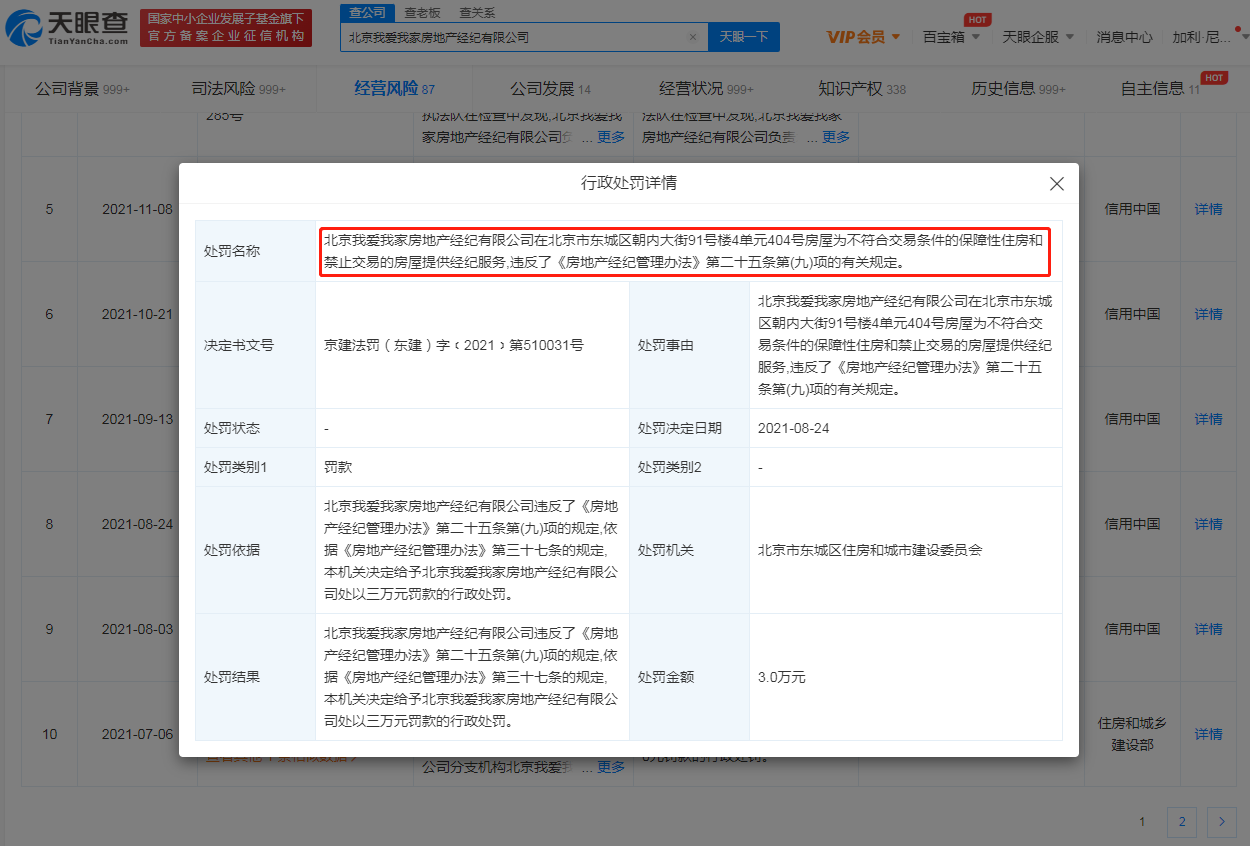Open the 百宝箱 dropdown menu
The width and height of the screenshot is (1250, 846).
(x=951, y=37)
